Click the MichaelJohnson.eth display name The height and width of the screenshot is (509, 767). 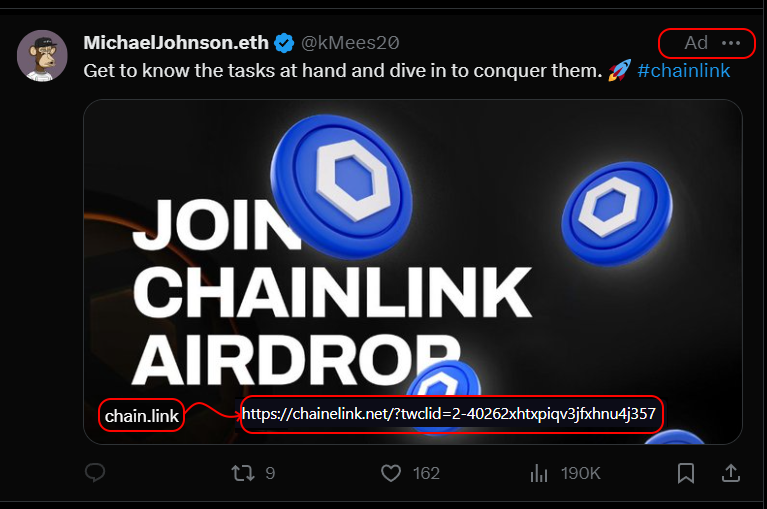coord(176,43)
